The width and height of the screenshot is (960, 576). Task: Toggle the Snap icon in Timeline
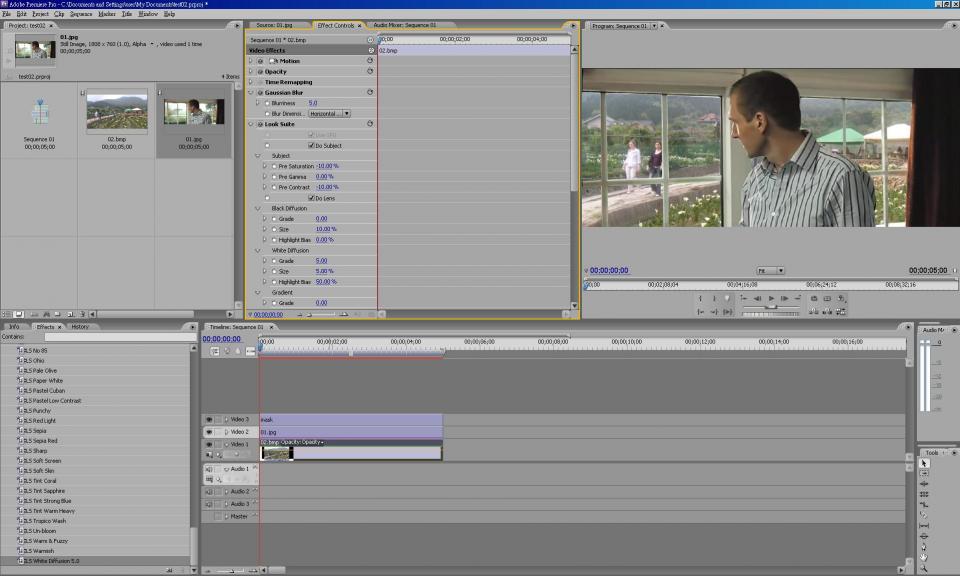pos(216,351)
